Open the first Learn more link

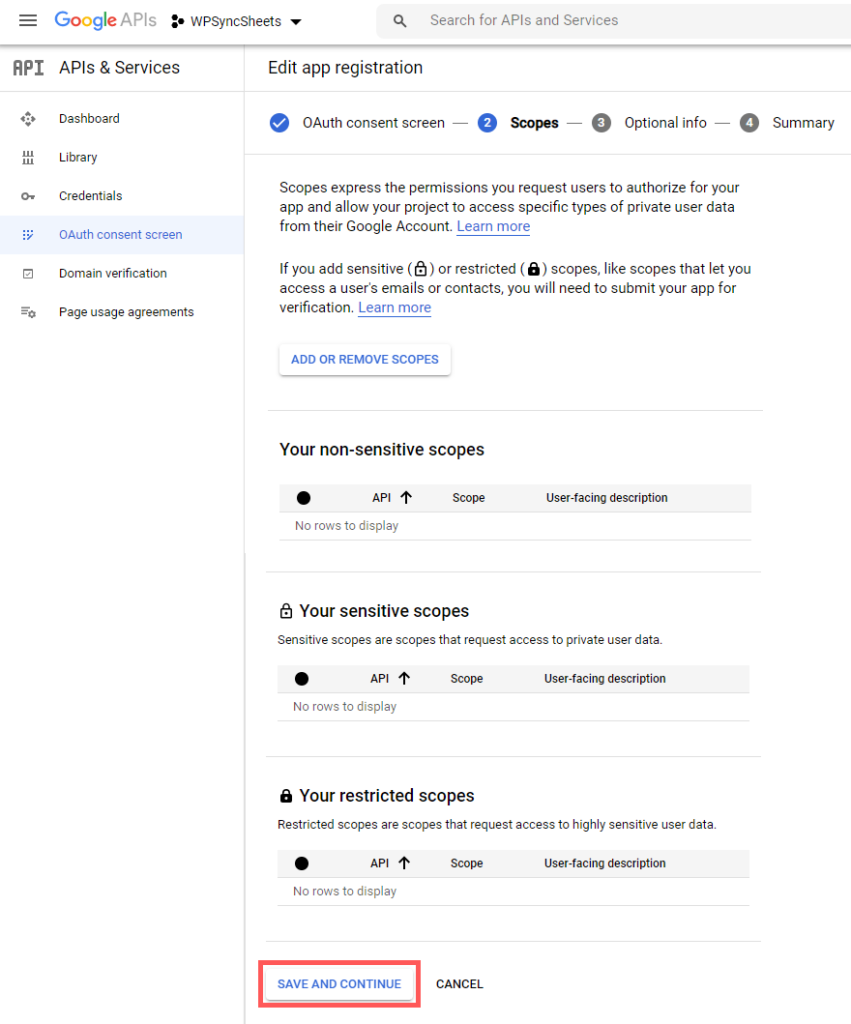click(x=493, y=227)
